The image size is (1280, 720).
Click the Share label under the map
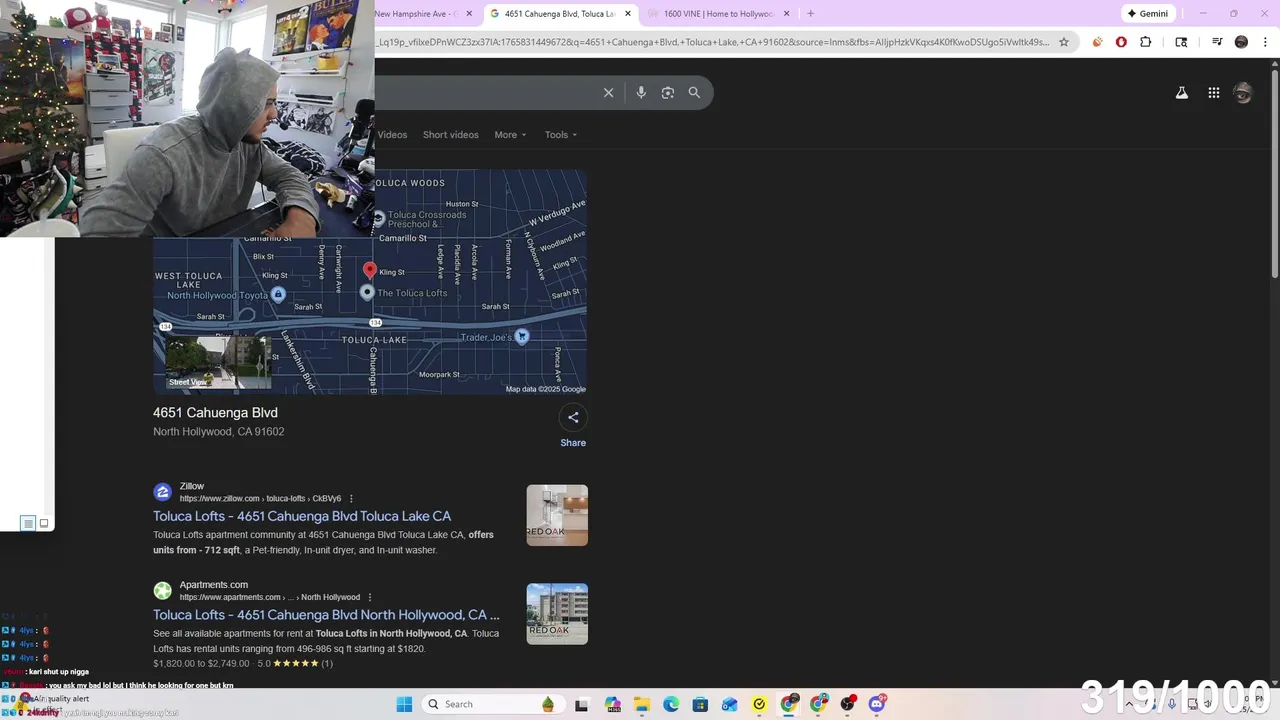[573, 443]
